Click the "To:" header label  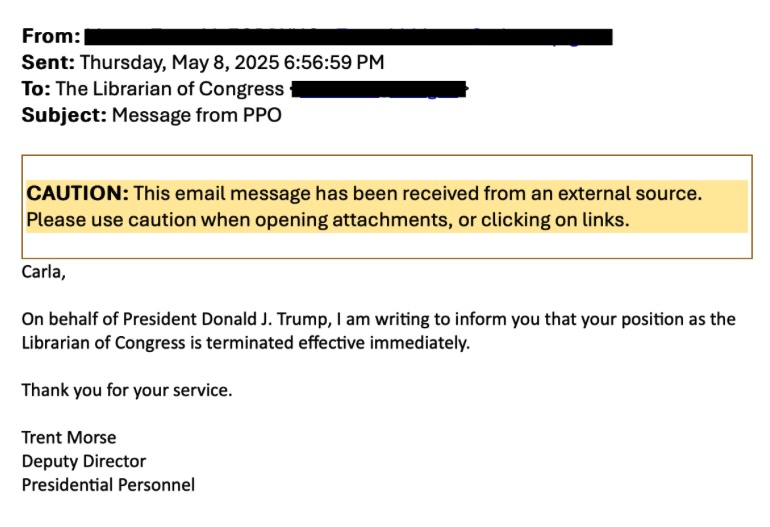point(36,89)
